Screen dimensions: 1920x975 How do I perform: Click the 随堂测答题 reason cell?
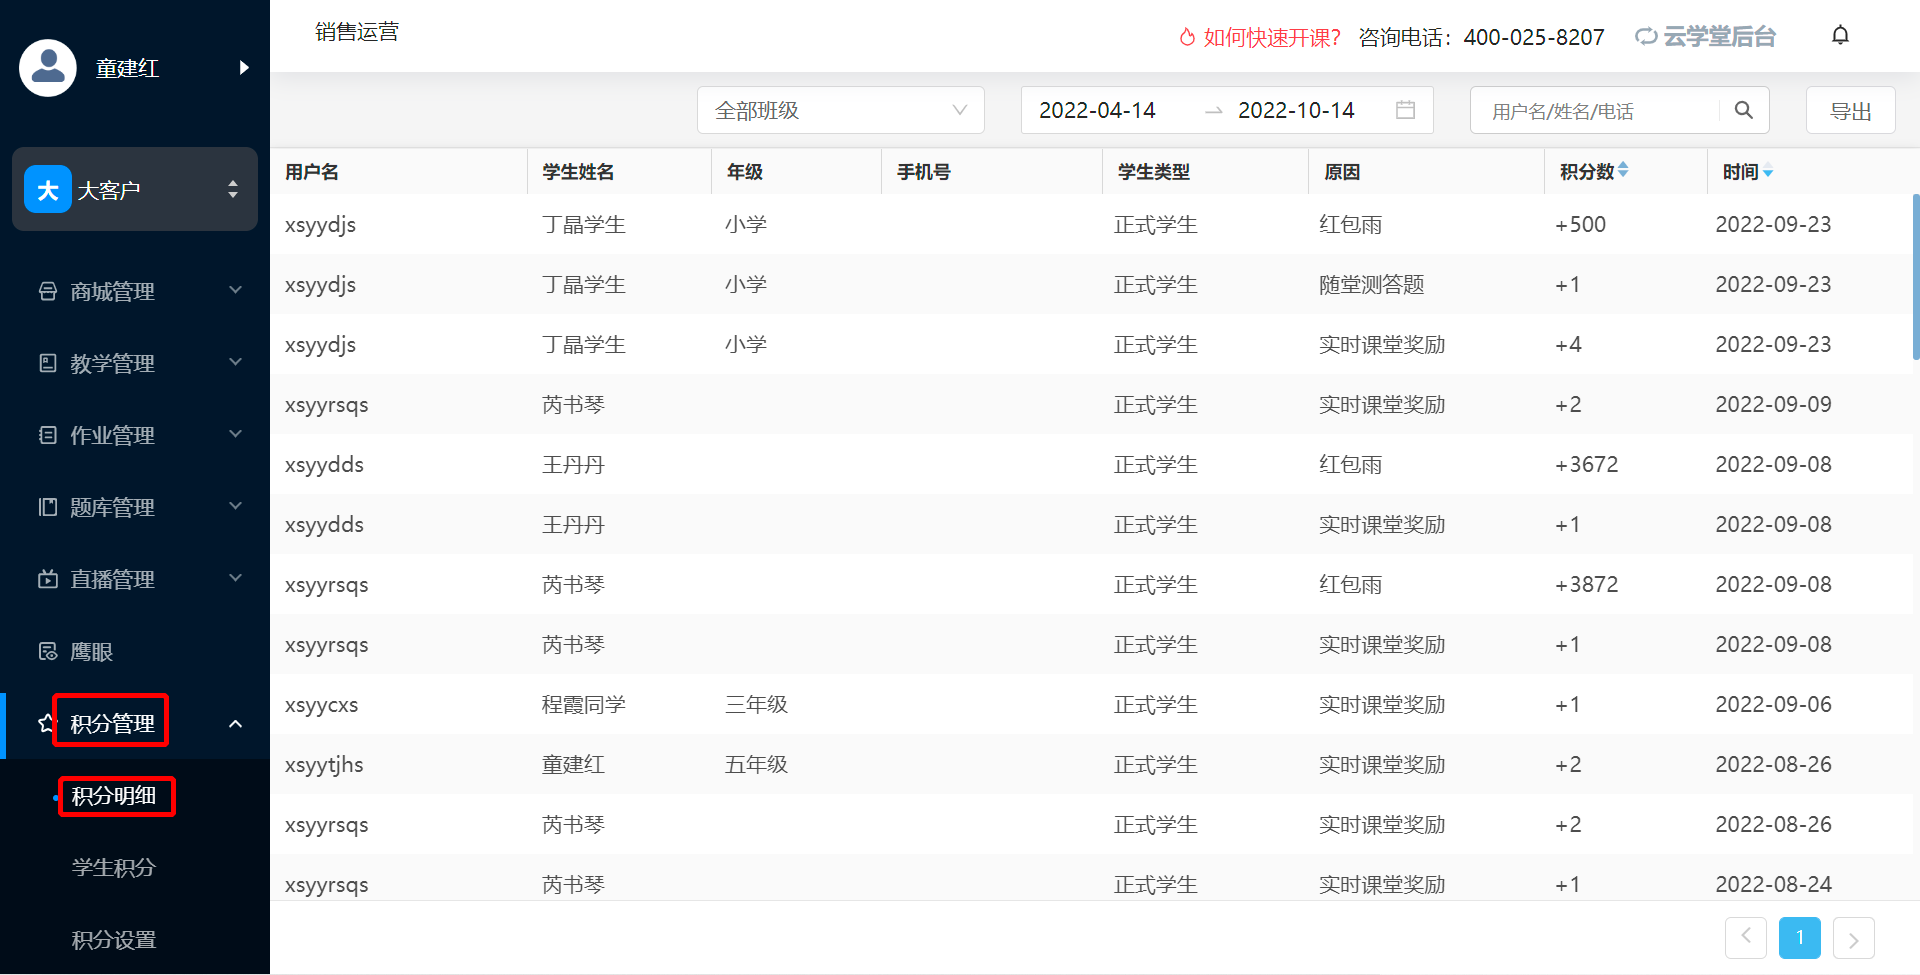[1371, 284]
